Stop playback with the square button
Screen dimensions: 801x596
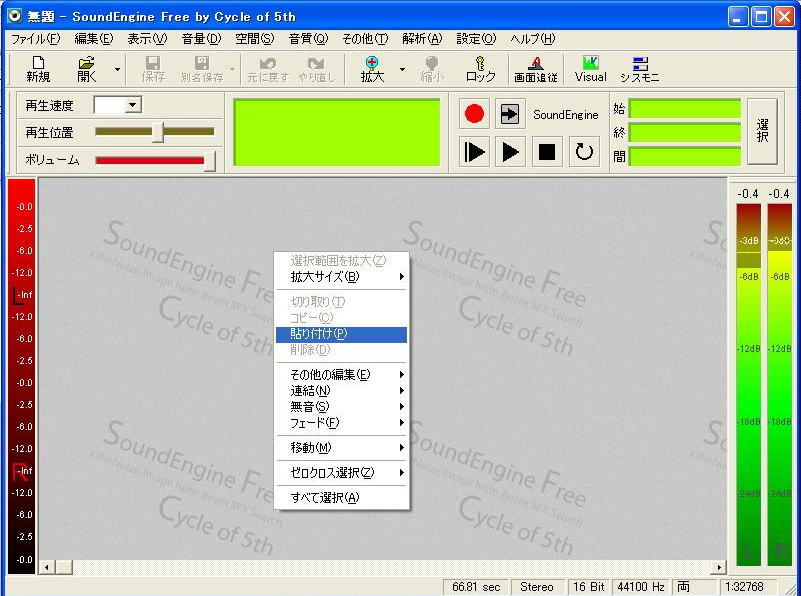(547, 152)
